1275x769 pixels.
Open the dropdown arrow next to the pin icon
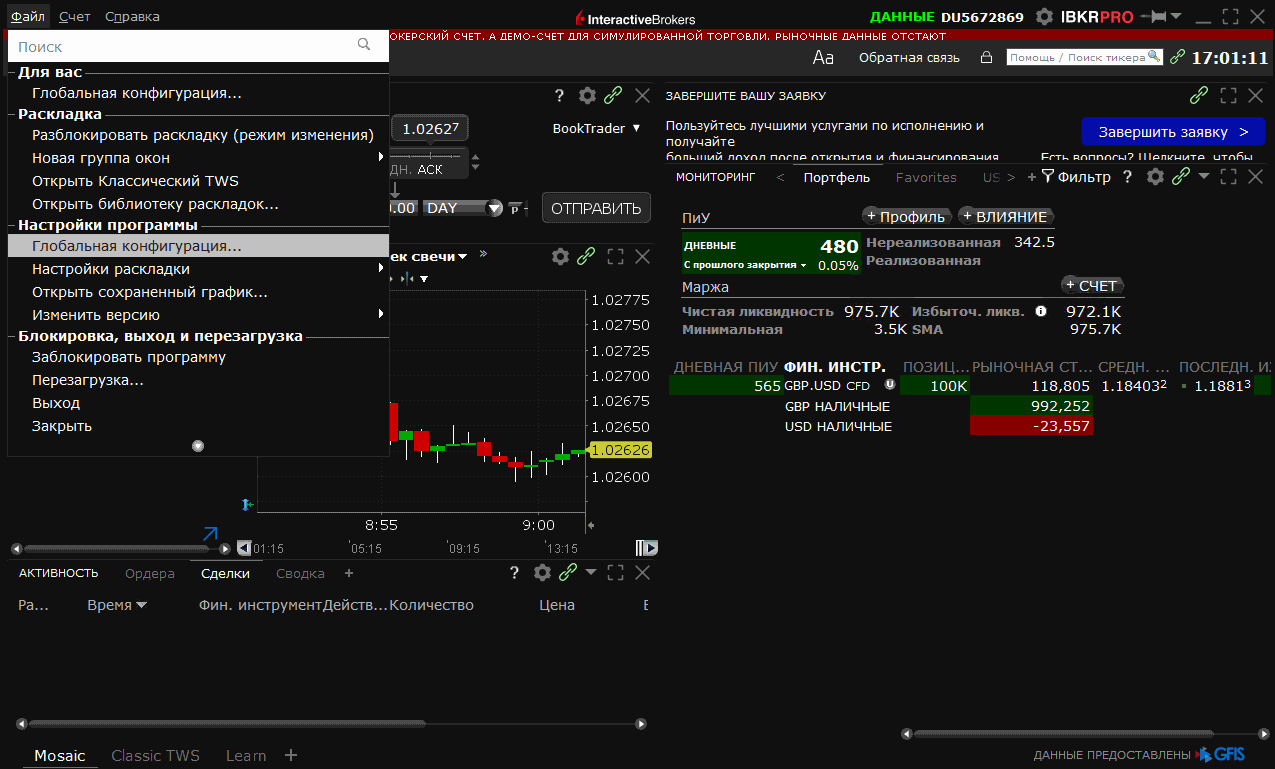(1176, 17)
